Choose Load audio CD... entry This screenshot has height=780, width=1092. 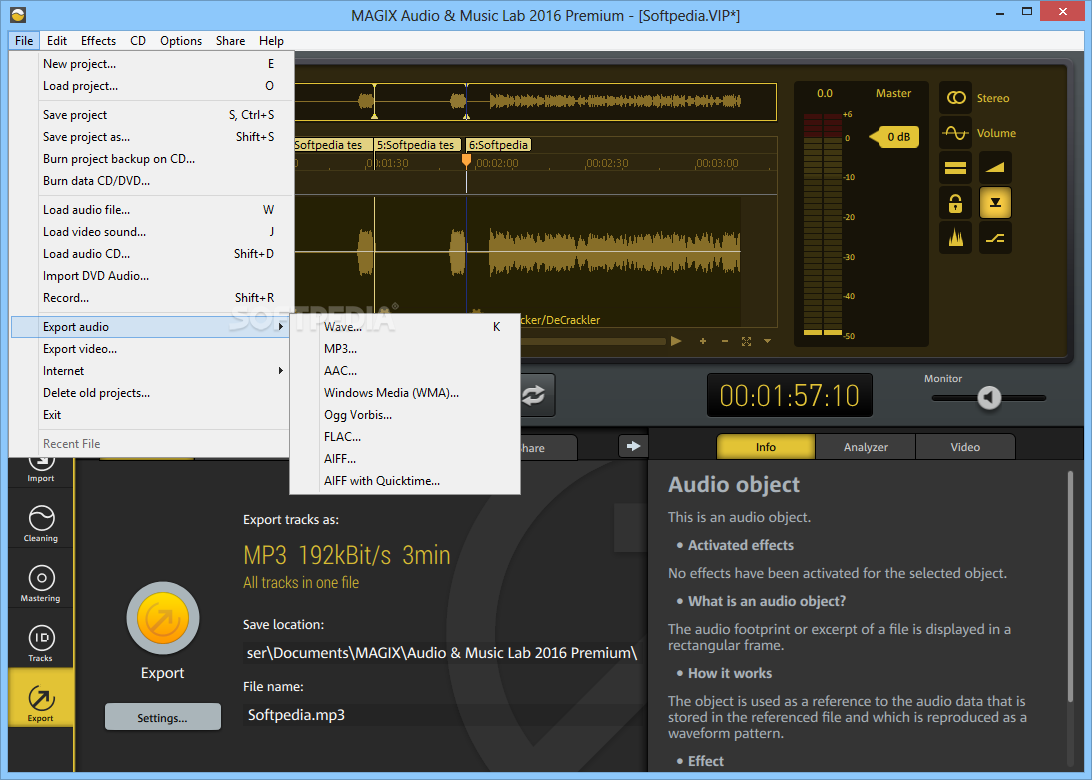coord(150,254)
